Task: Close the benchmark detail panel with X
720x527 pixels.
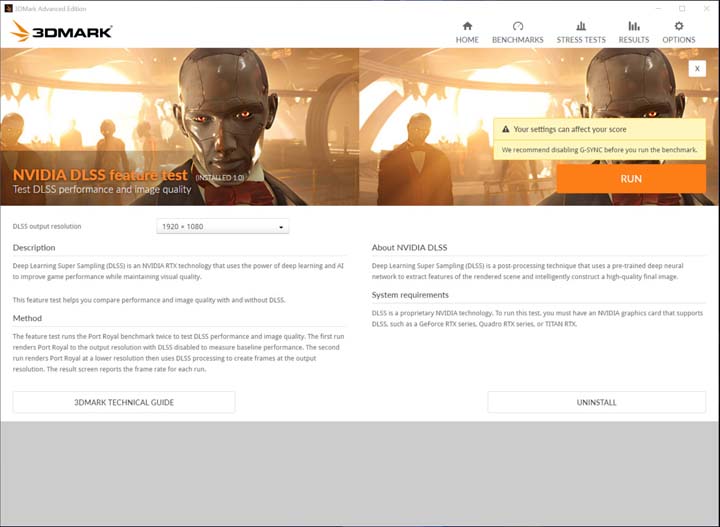Action: click(697, 68)
